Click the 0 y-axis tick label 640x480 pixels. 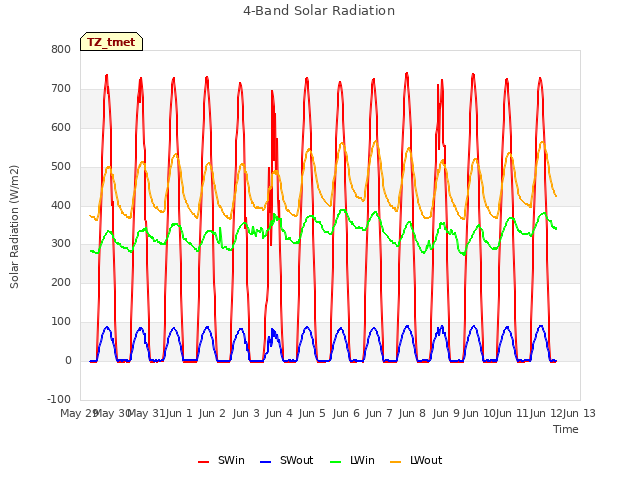68,360
